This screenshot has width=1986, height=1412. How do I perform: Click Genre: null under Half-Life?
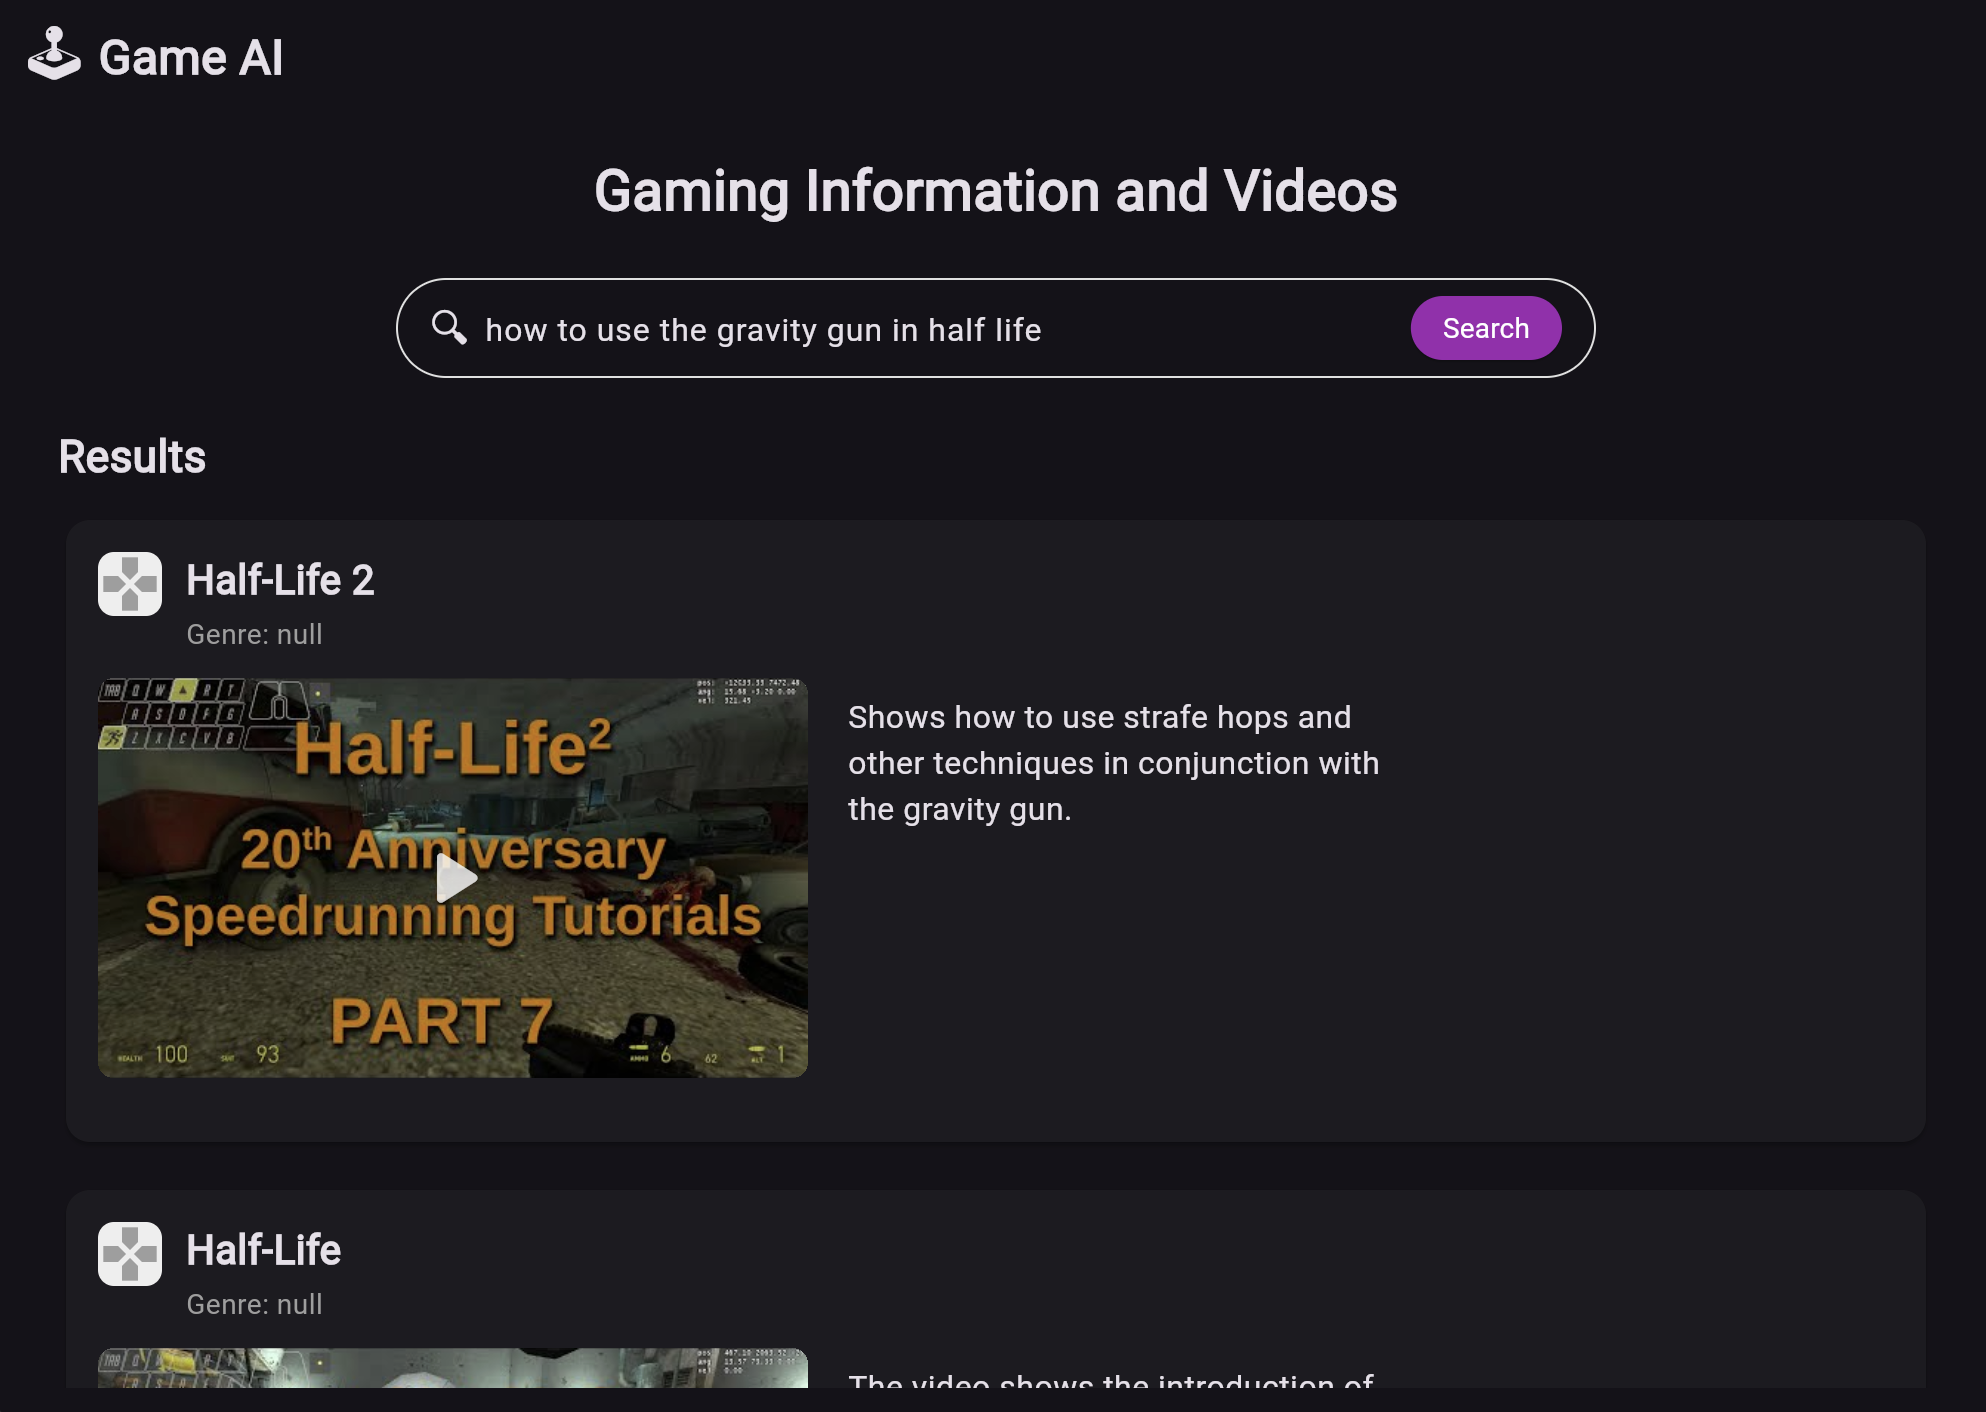tap(254, 1305)
